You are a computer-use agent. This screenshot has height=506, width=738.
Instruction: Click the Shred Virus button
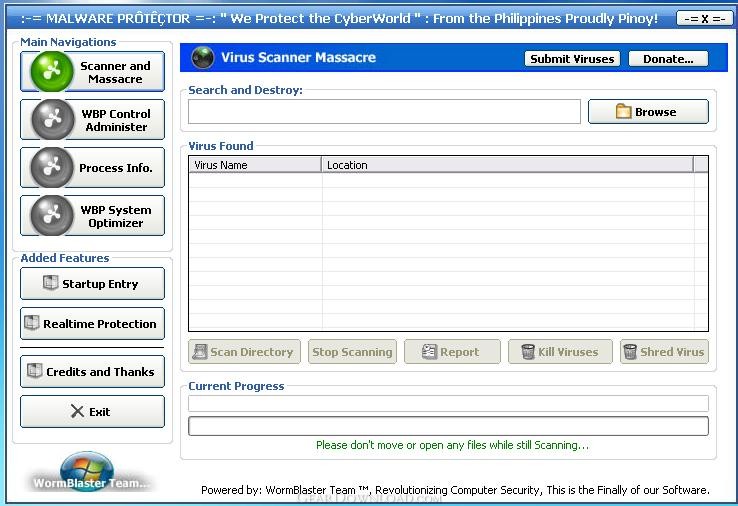(664, 352)
